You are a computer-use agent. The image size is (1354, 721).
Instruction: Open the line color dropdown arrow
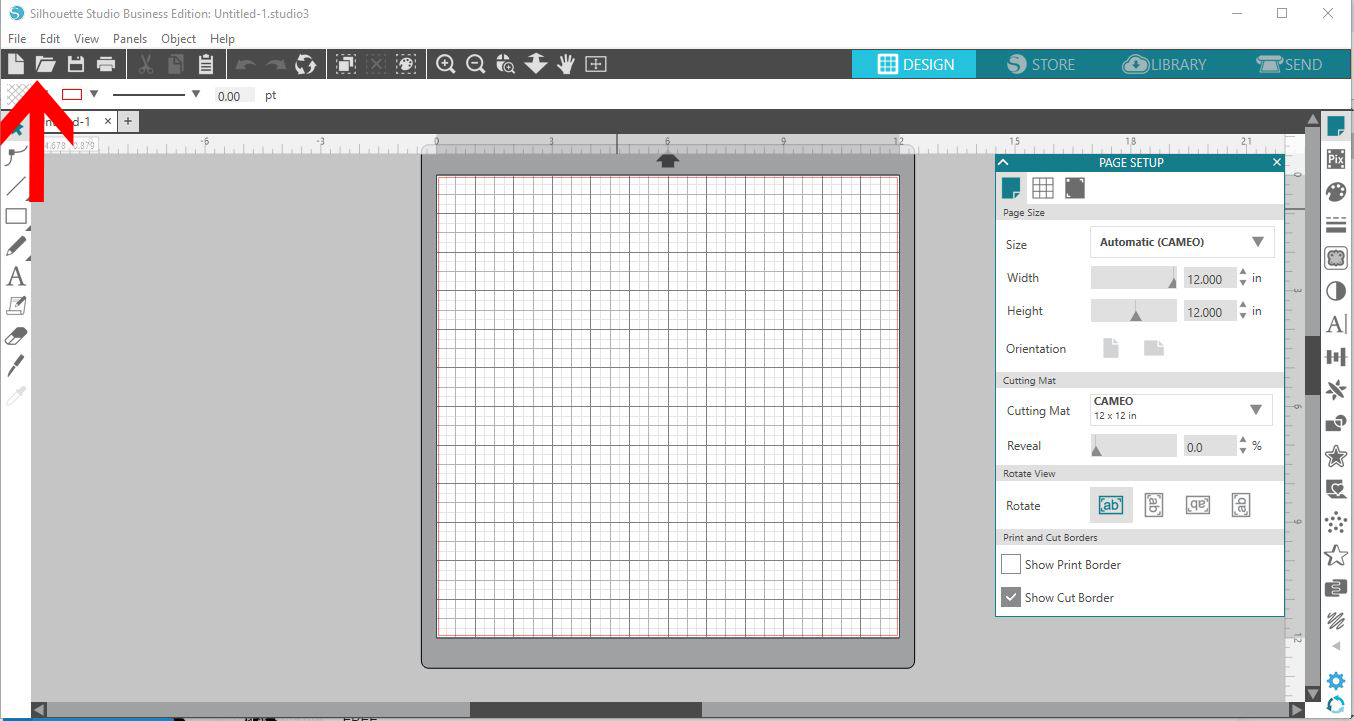(x=94, y=94)
